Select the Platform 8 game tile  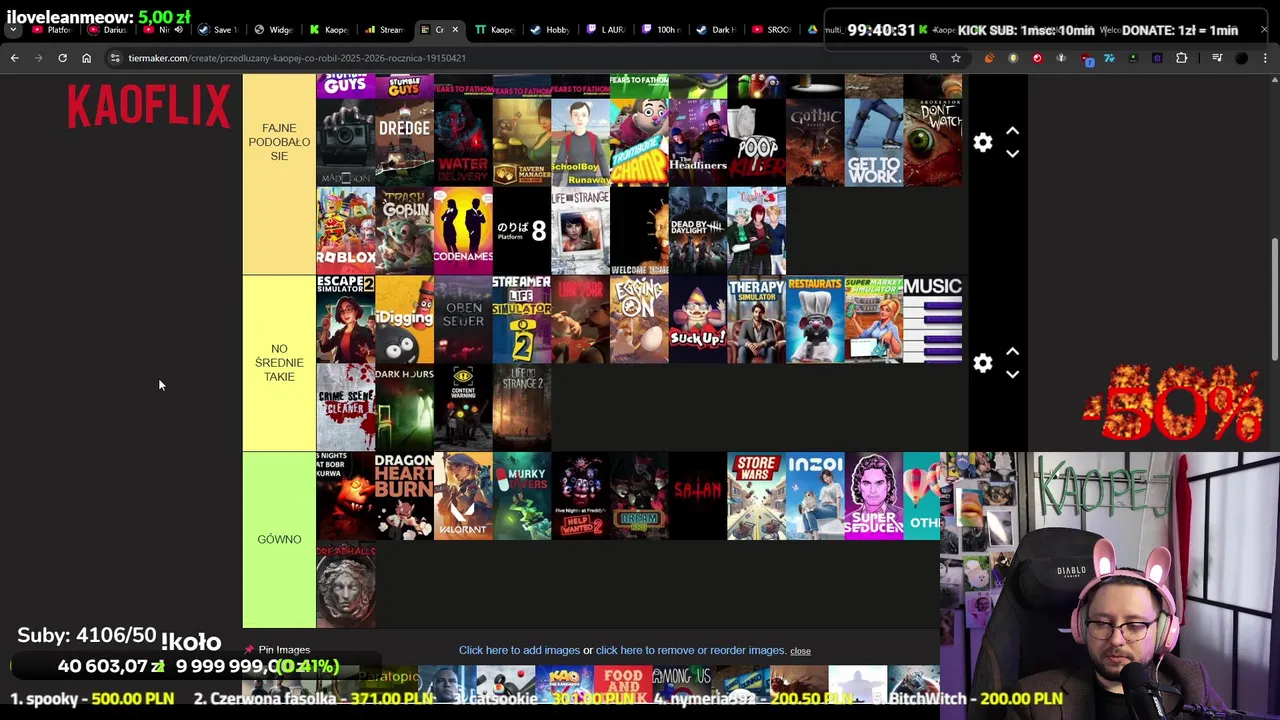pyautogui.click(x=521, y=230)
